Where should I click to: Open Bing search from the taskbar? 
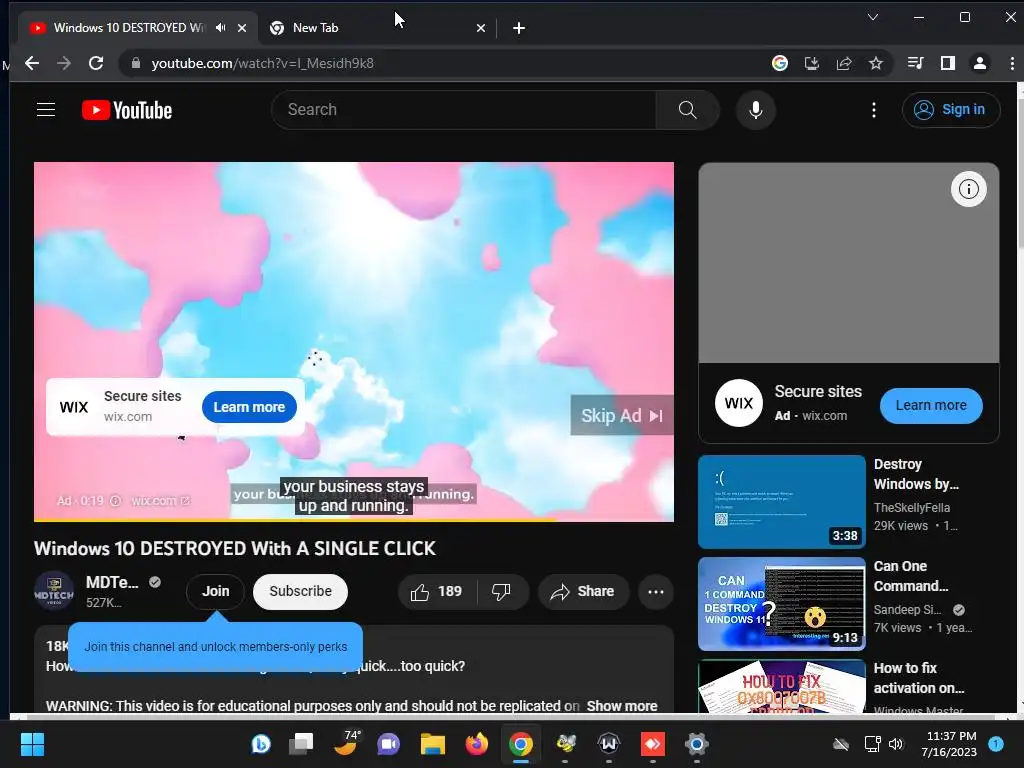coord(261,744)
